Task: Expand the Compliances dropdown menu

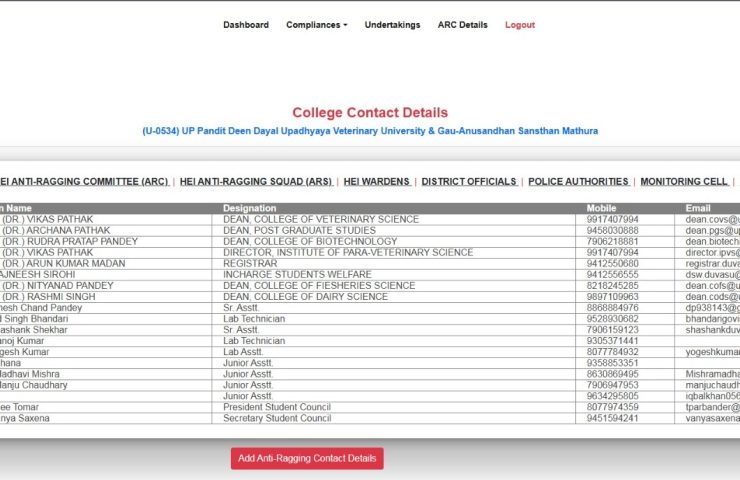Action: click(316, 25)
